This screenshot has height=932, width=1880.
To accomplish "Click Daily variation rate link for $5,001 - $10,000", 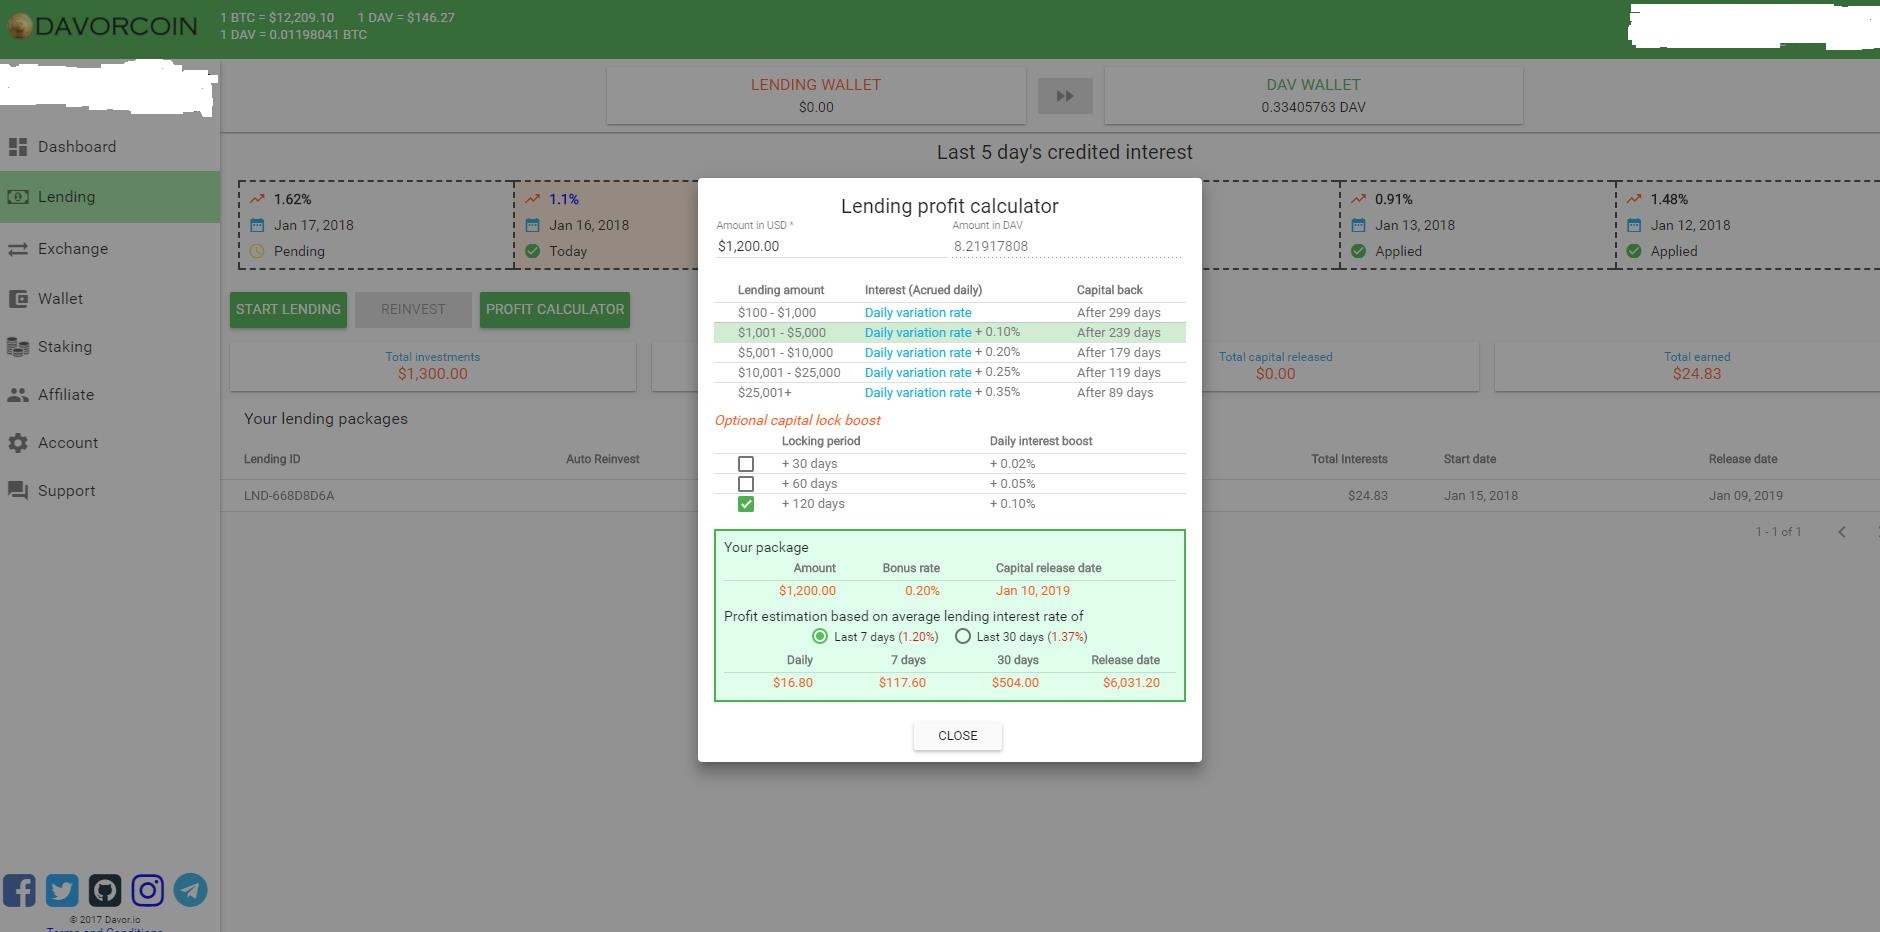I will 918,353.
